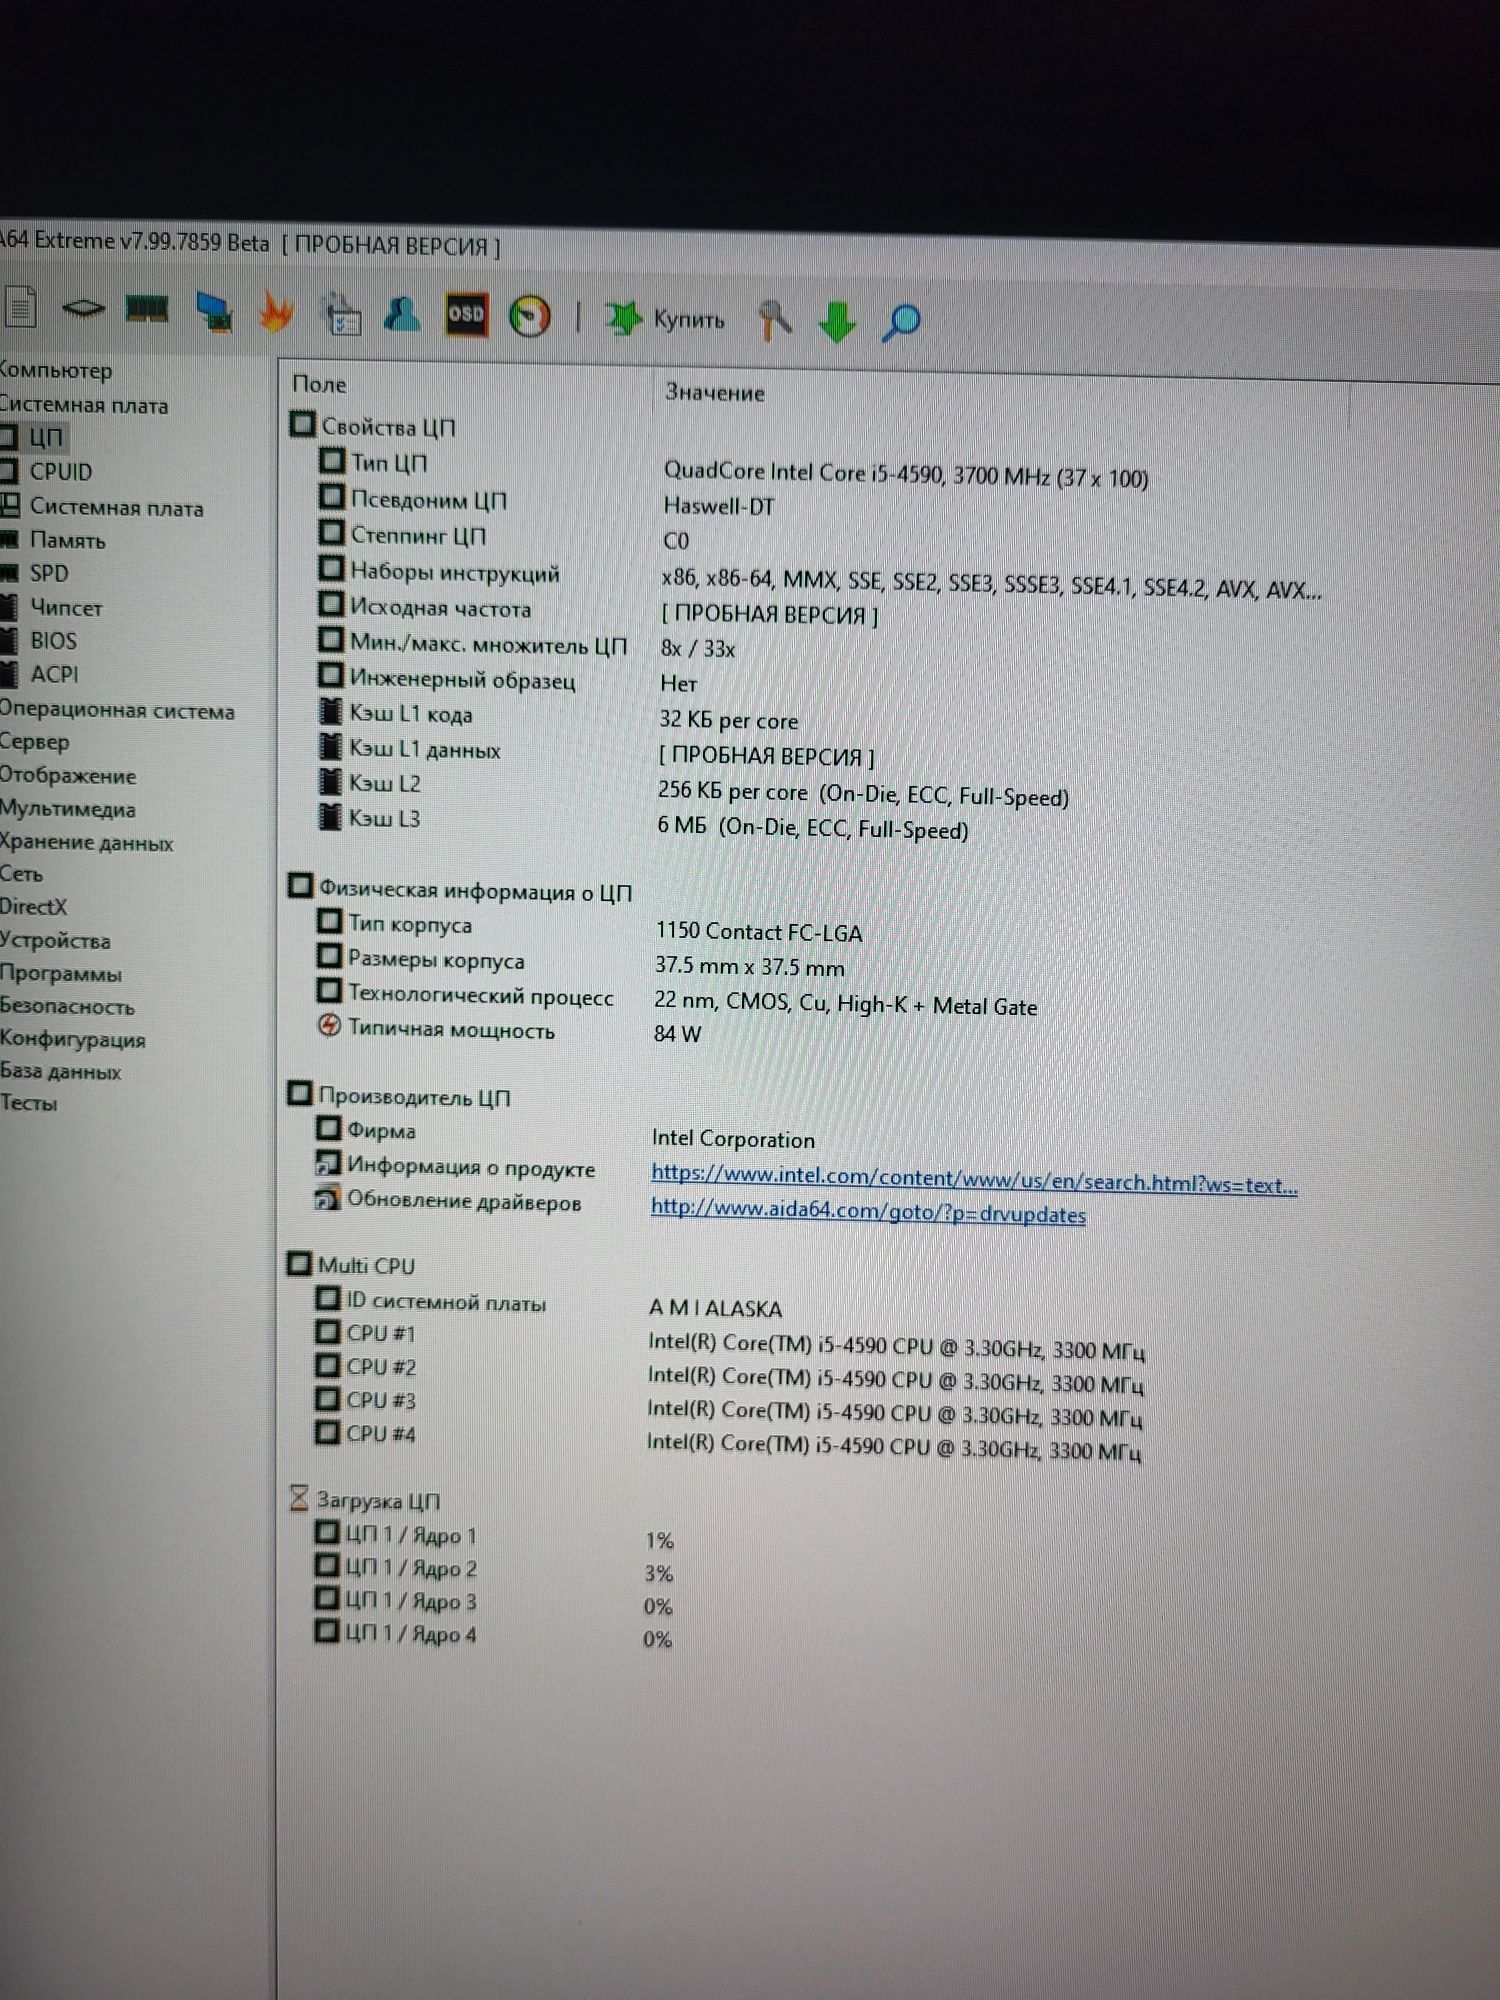Image resolution: width=1500 pixels, height=2000 pixels.
Task: Open Хранение данных category
Action: point(86,842)
